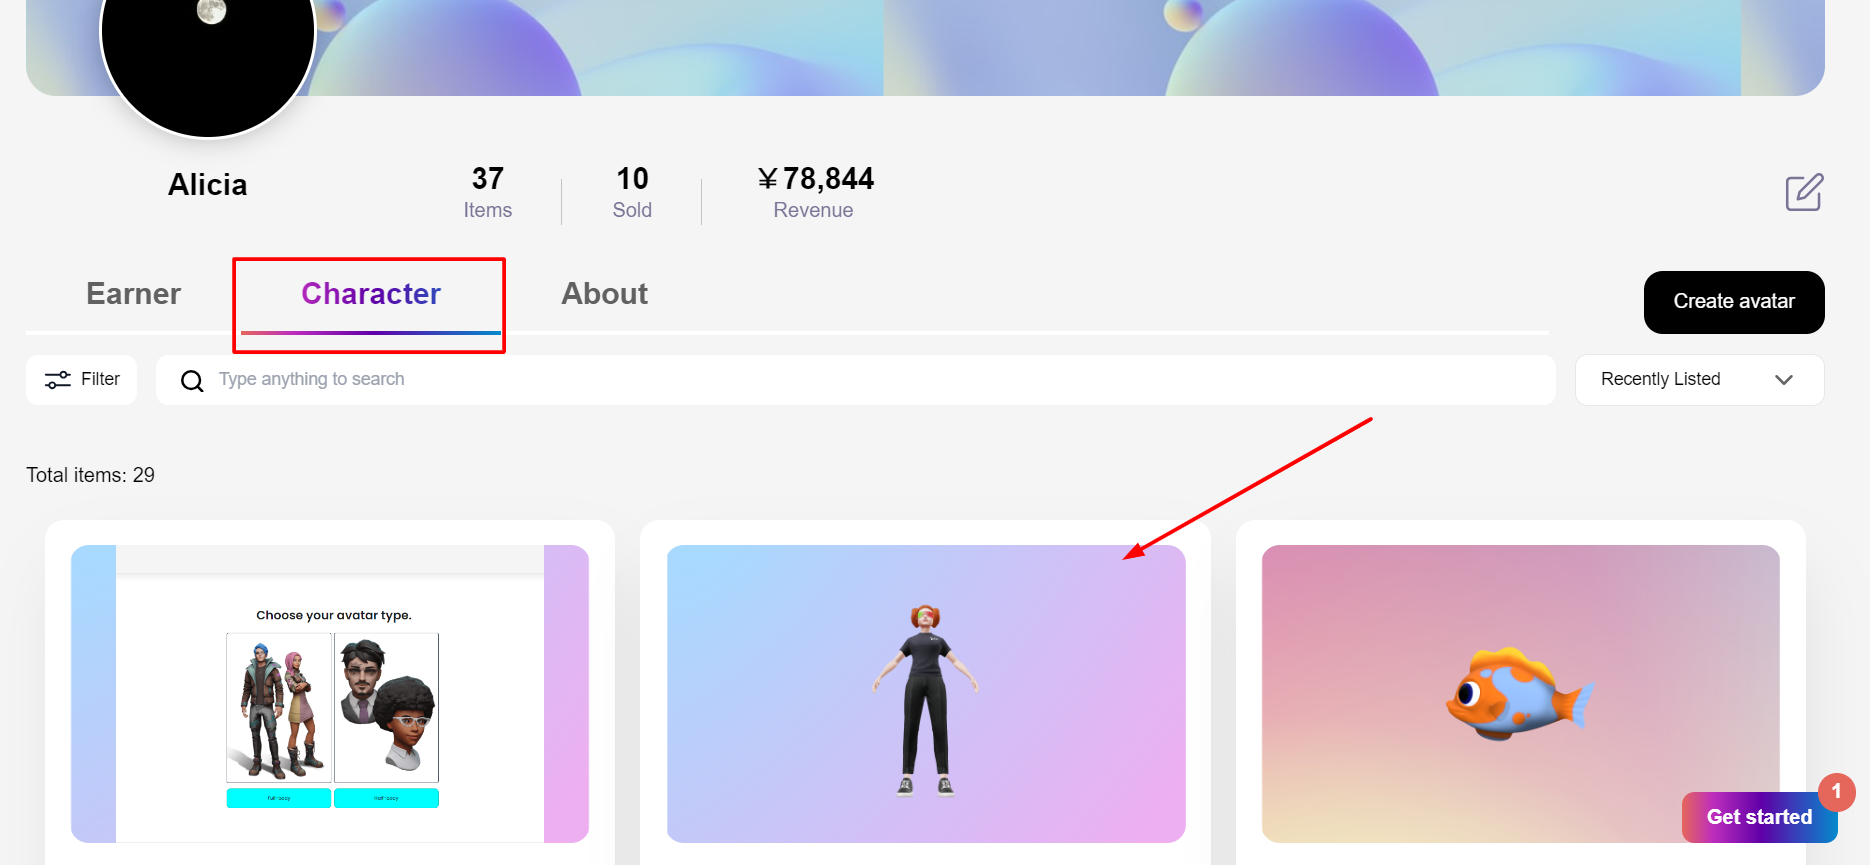Open the standing humanoid avatar card
Viewport: 1870px width, 865px height.
pos(925,694)
